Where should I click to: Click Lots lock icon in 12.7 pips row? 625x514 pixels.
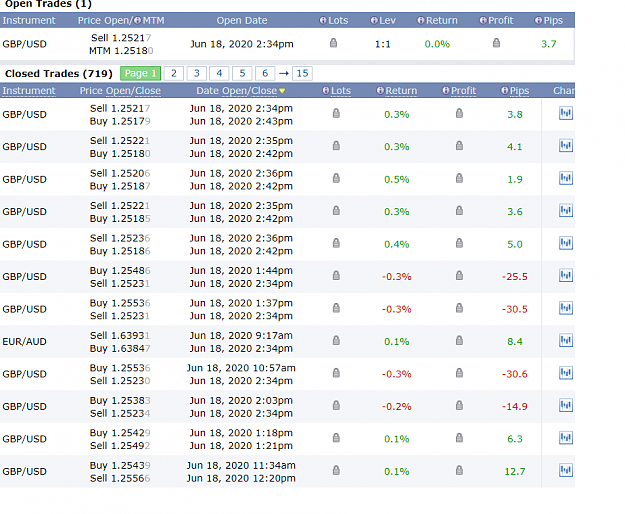point(336,471)
